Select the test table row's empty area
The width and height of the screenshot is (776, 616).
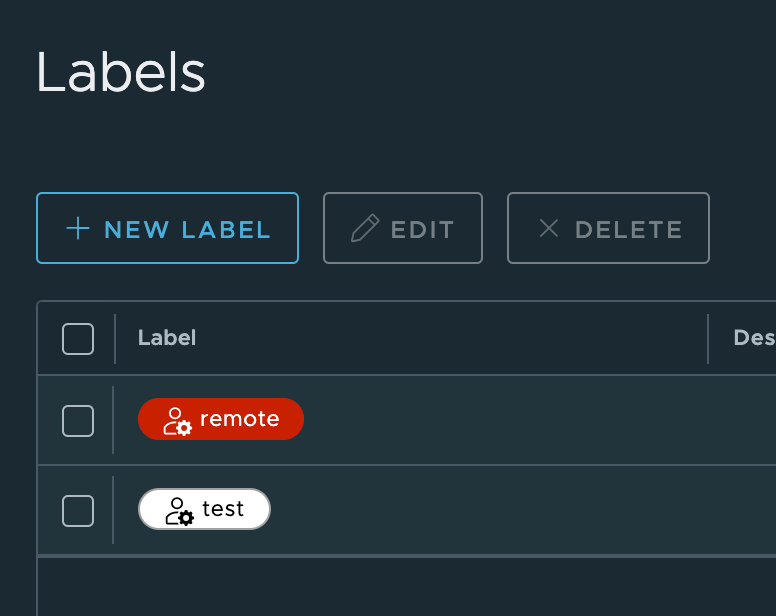click(500, 510)
